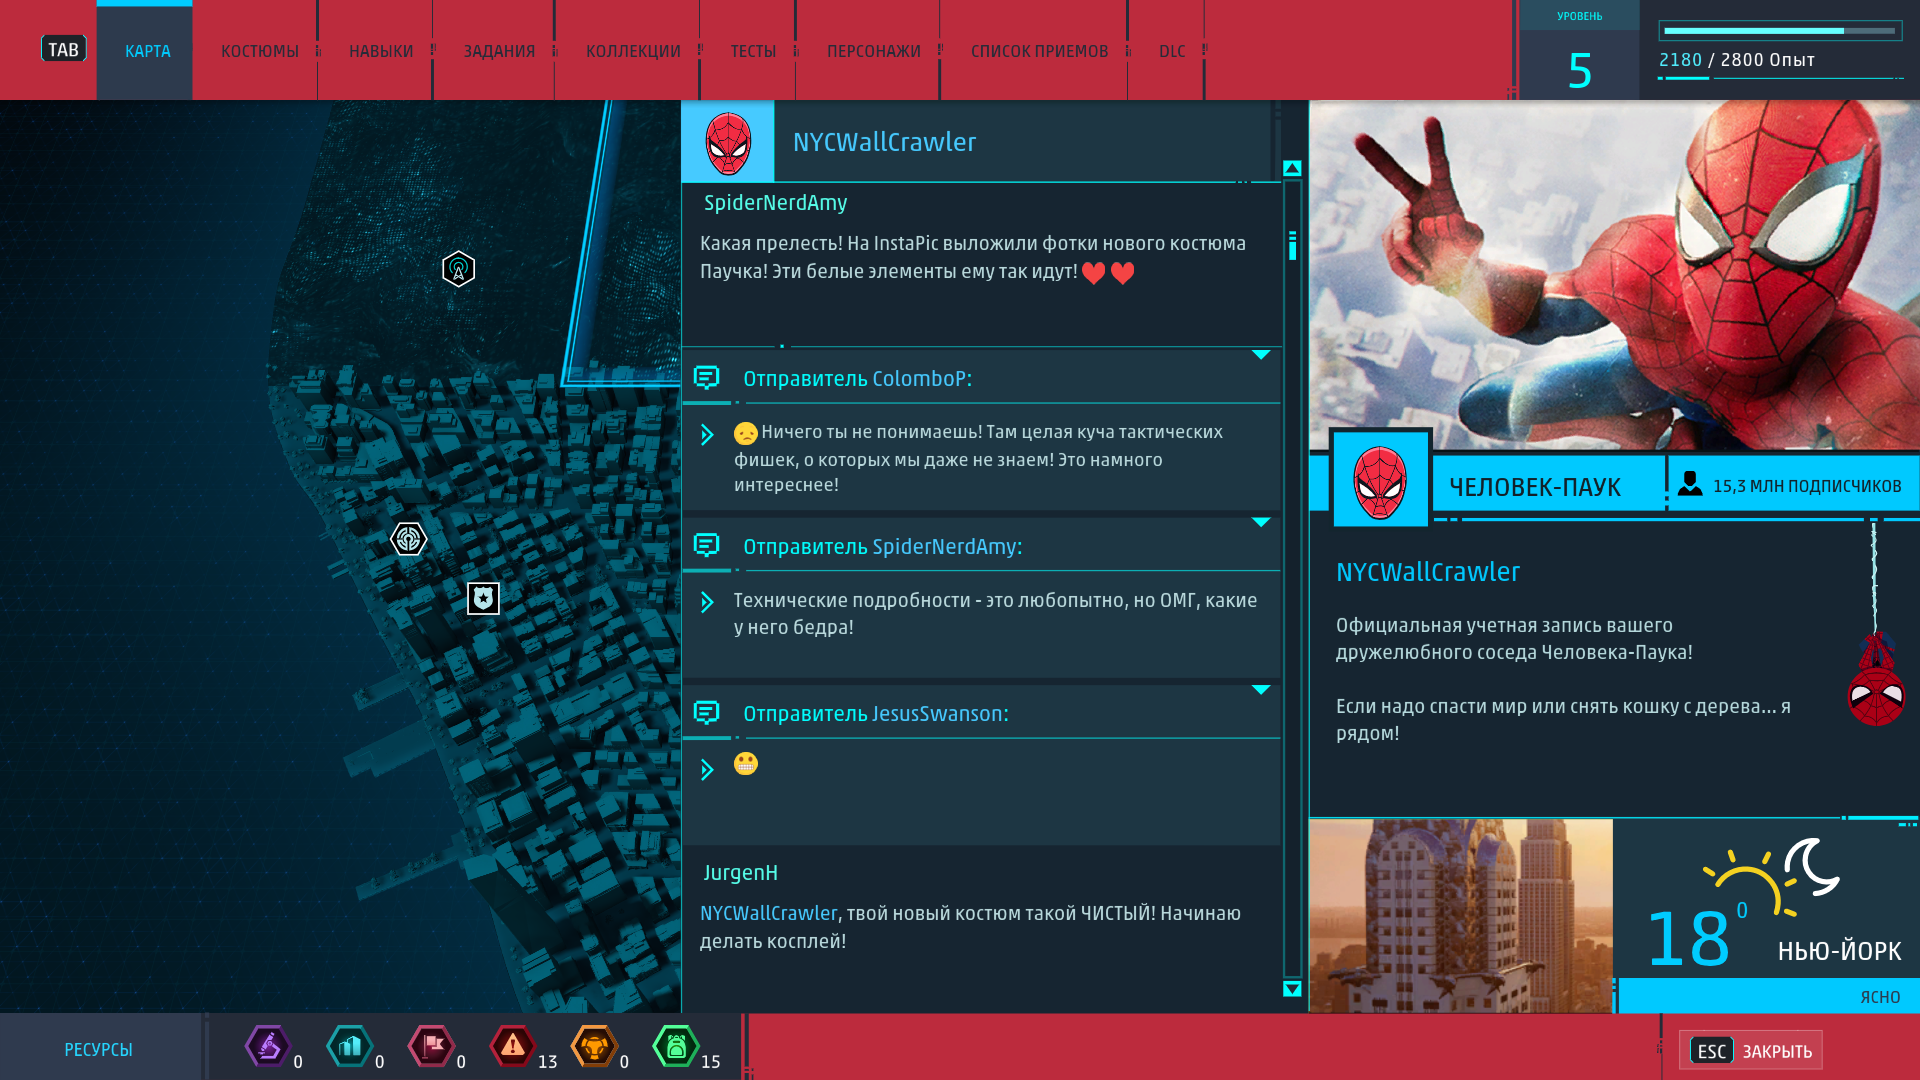
Task: Go to the ЗАДАНИЯ tab
Action: pyautogui.click(x=499, y=51)
